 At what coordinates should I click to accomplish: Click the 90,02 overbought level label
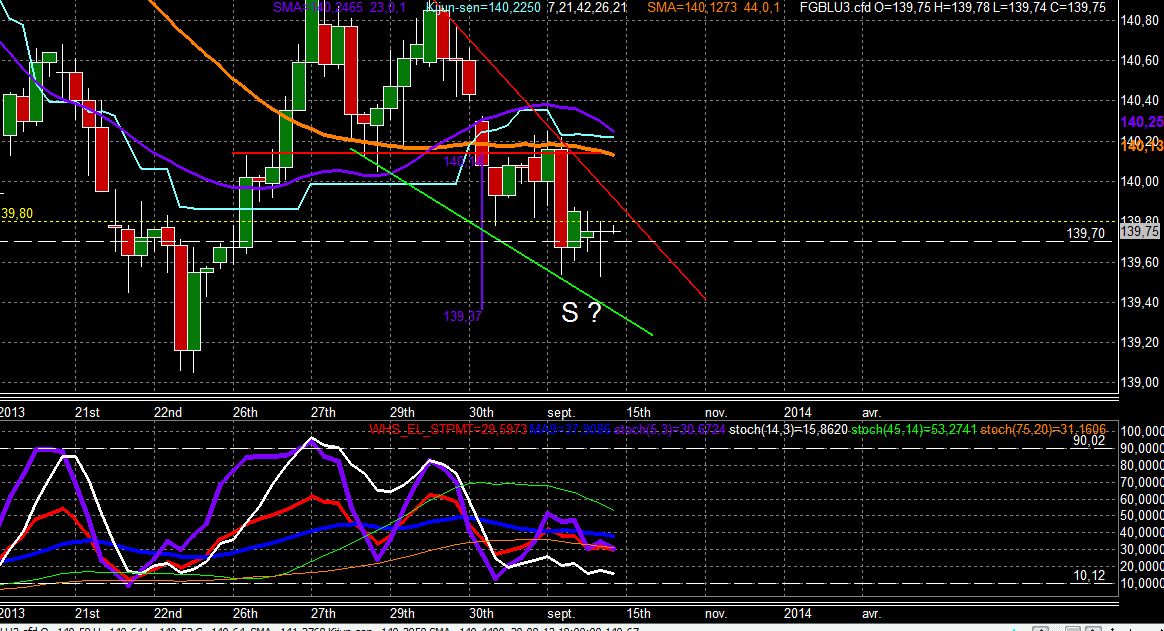click(x=1089, y=441)
